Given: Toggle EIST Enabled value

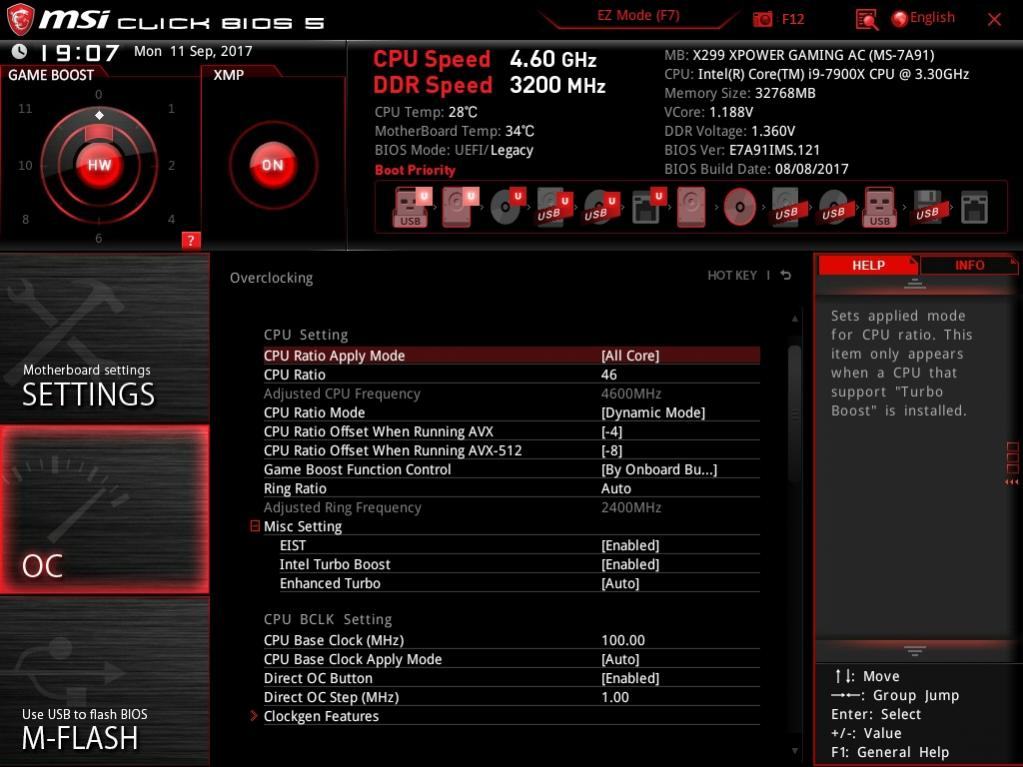Looking at the screenshot, I should (x=630, y=545).
